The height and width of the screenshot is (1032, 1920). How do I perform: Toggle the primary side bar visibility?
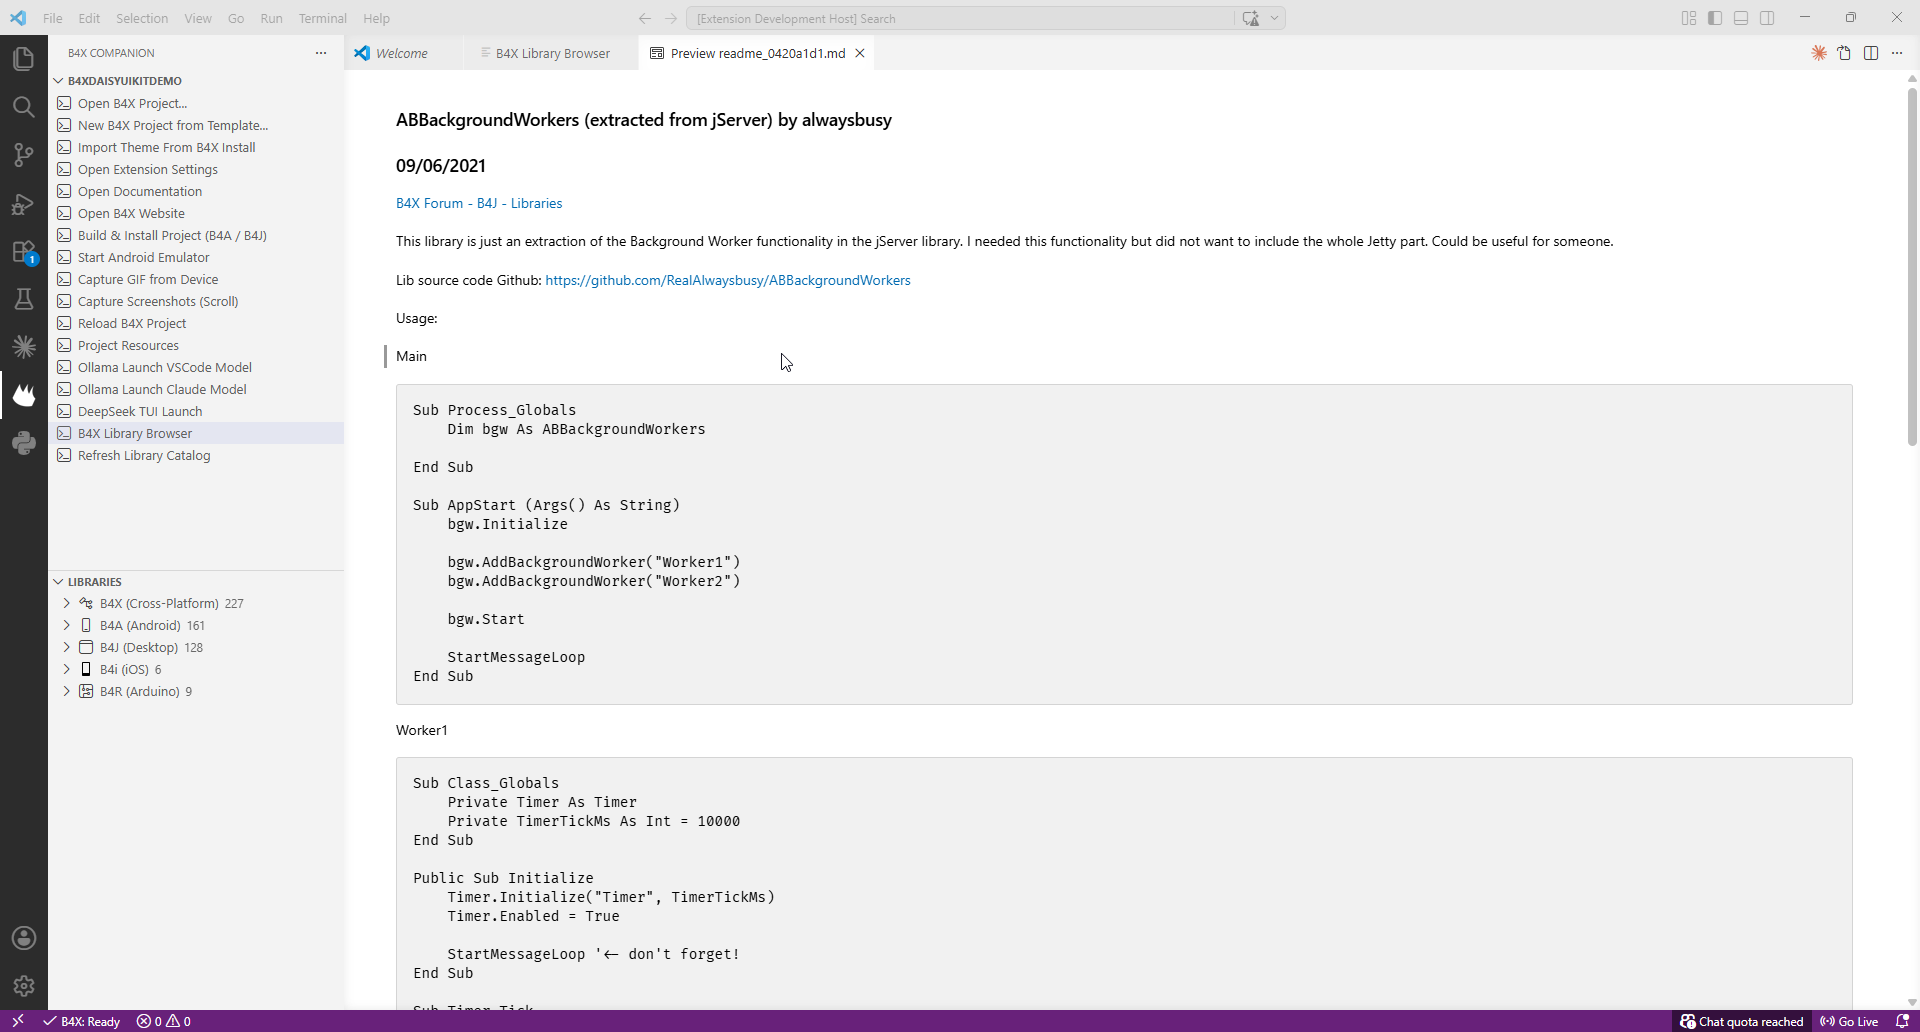point(1715,18)
